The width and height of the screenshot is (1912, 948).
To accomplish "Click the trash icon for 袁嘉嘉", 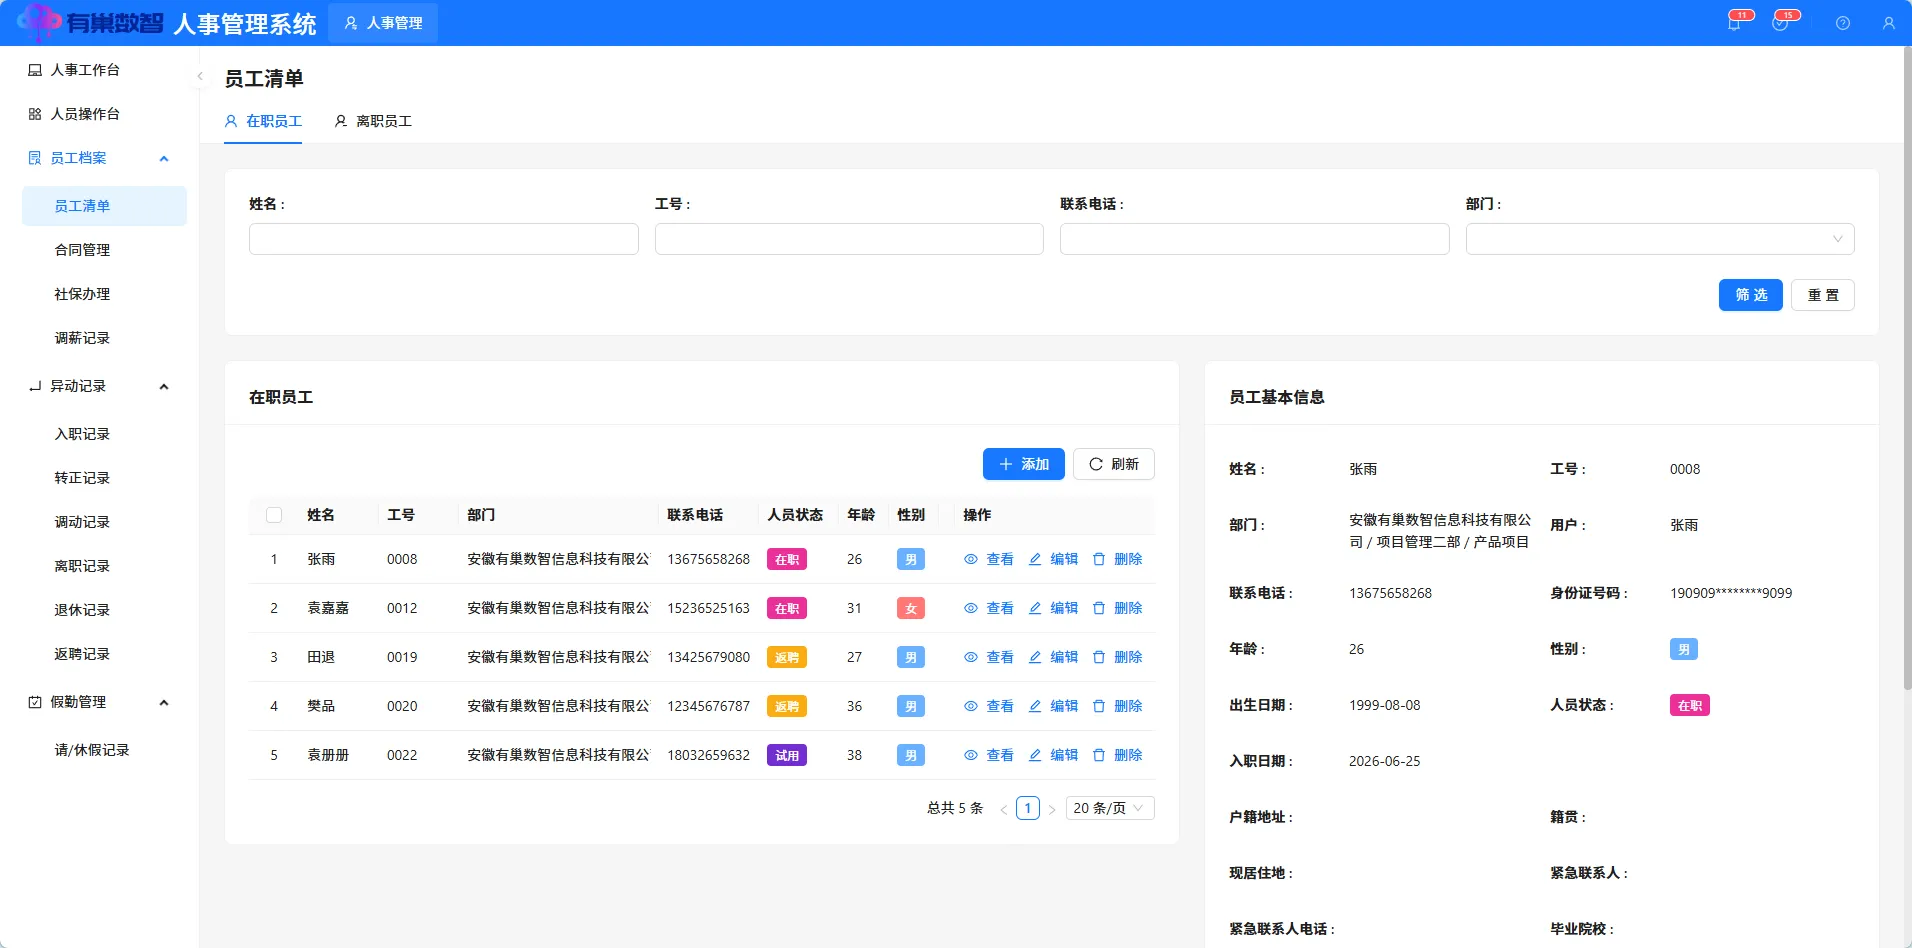I will pyautogui.click(x=1099, y=608).
